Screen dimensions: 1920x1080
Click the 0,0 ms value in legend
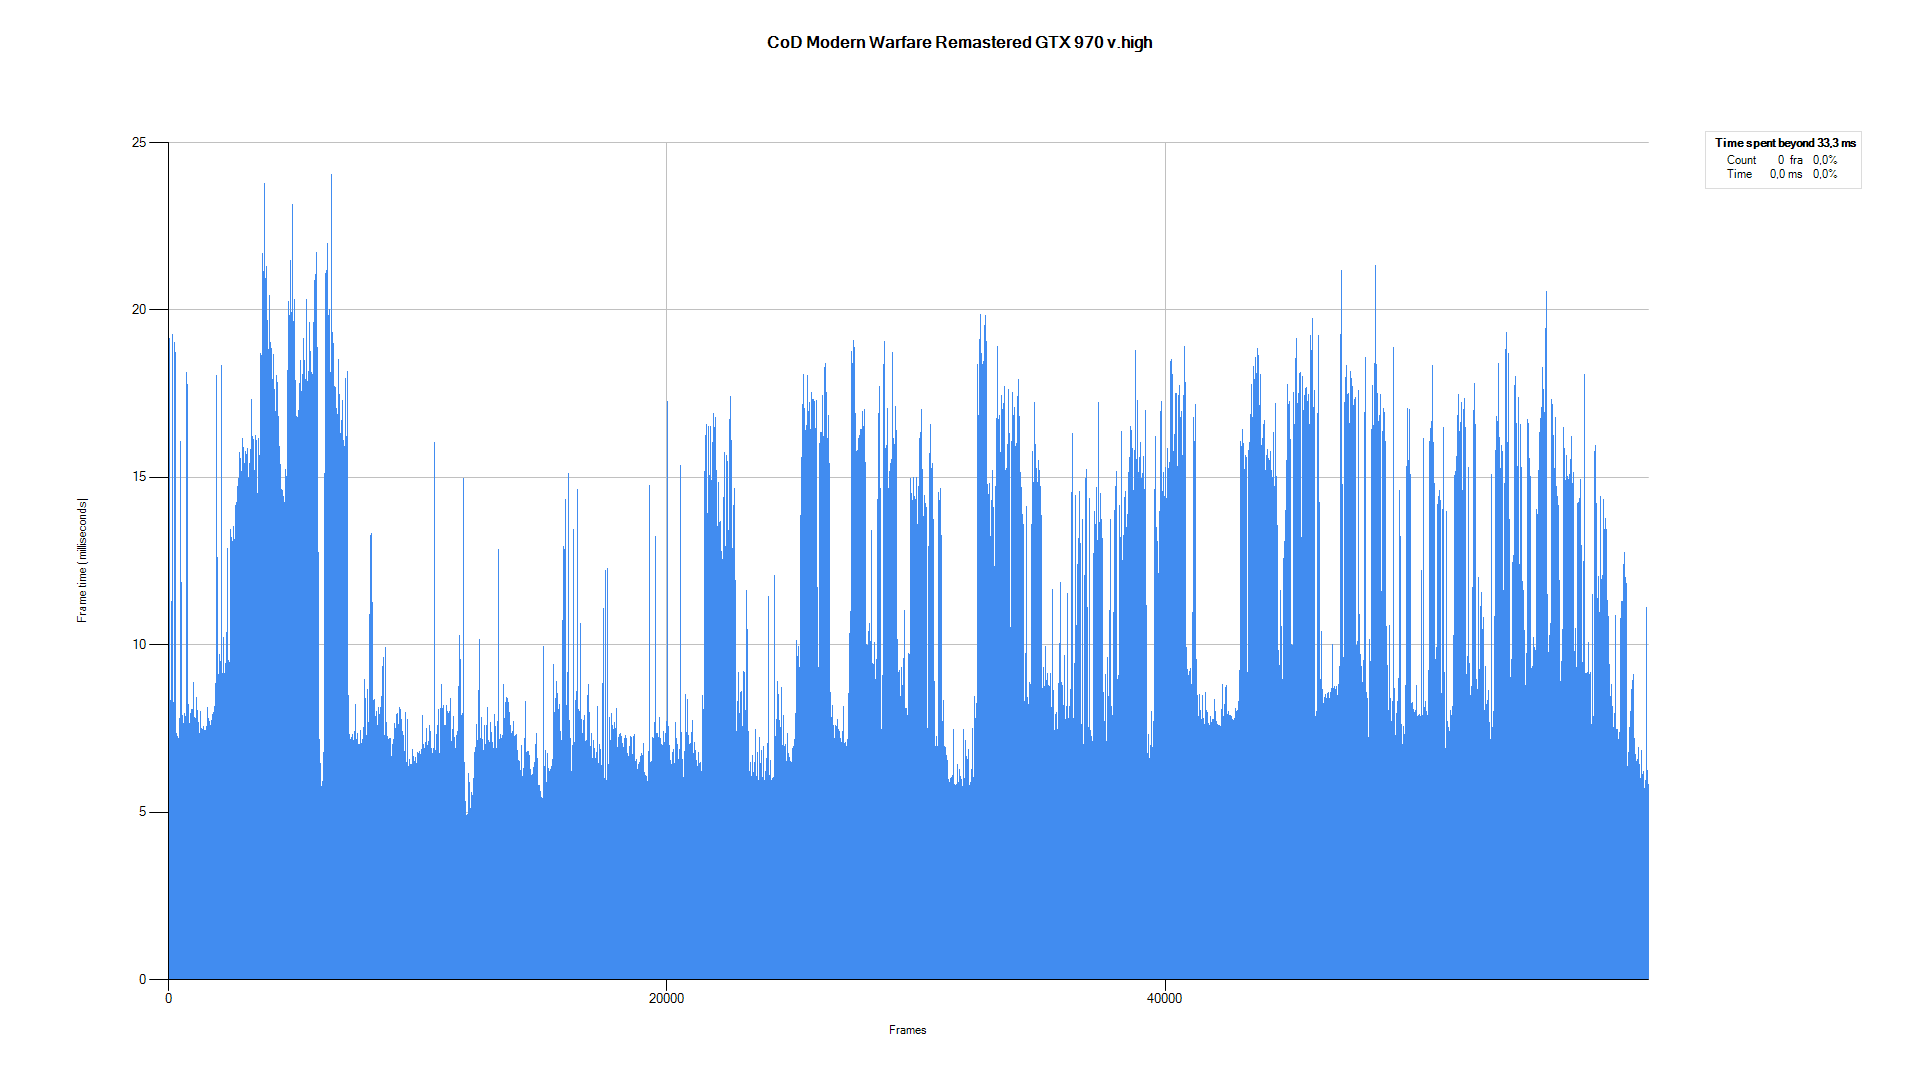point(1785,174)
